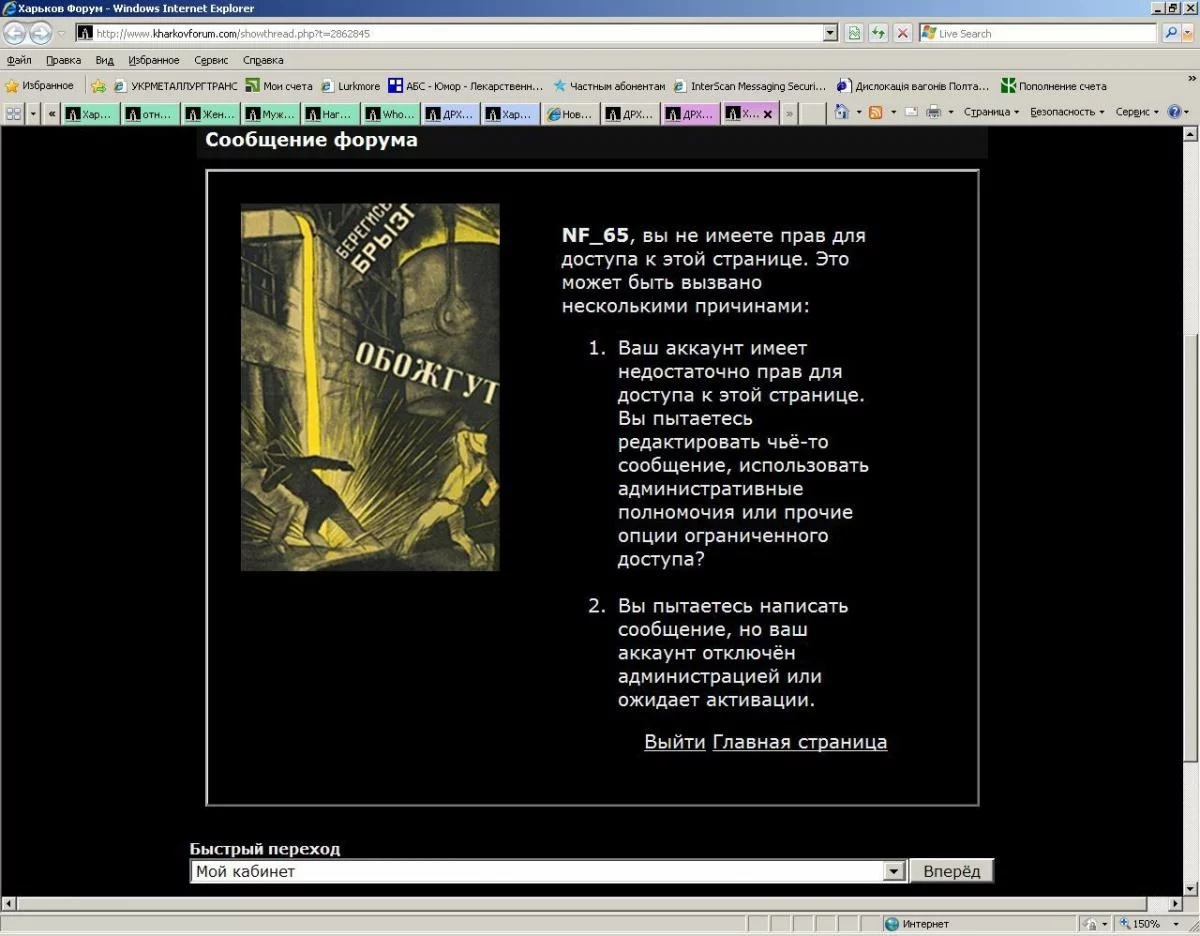The width and height of the screenshot is (1200, 936).
Task: Close the active tab with its X
Action: pyautogui.click(x=768, y=114)
